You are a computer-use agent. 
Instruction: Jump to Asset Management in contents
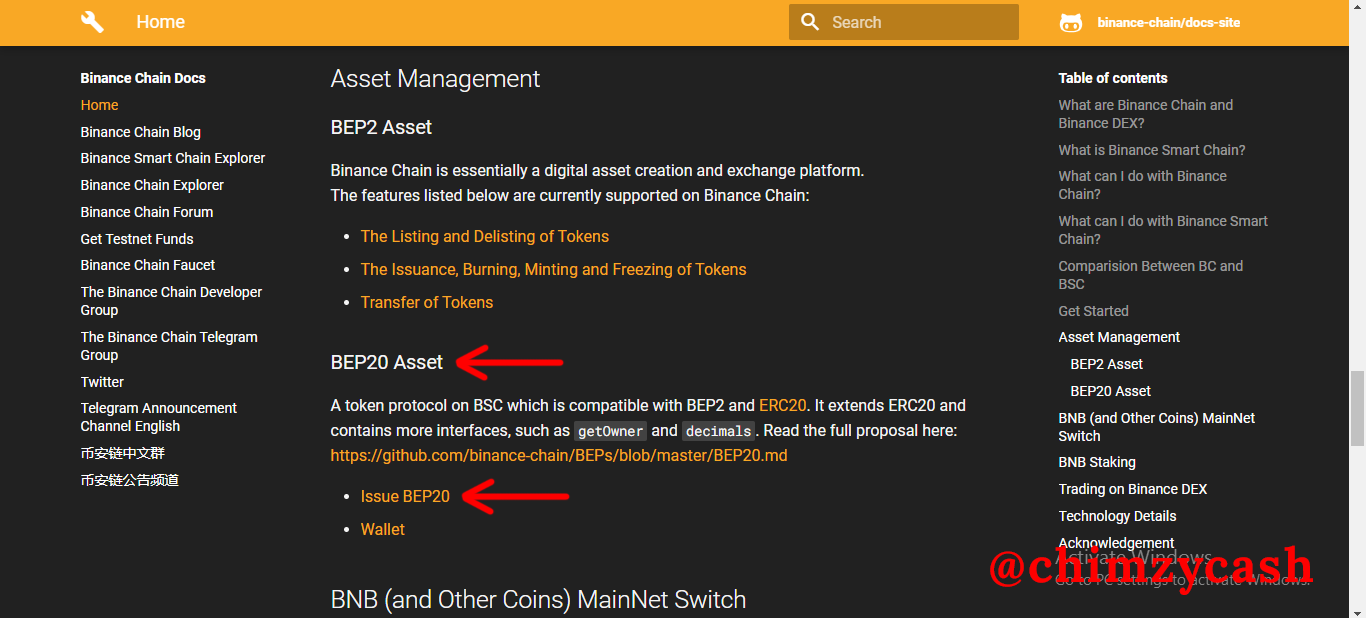pos(1119,337)
